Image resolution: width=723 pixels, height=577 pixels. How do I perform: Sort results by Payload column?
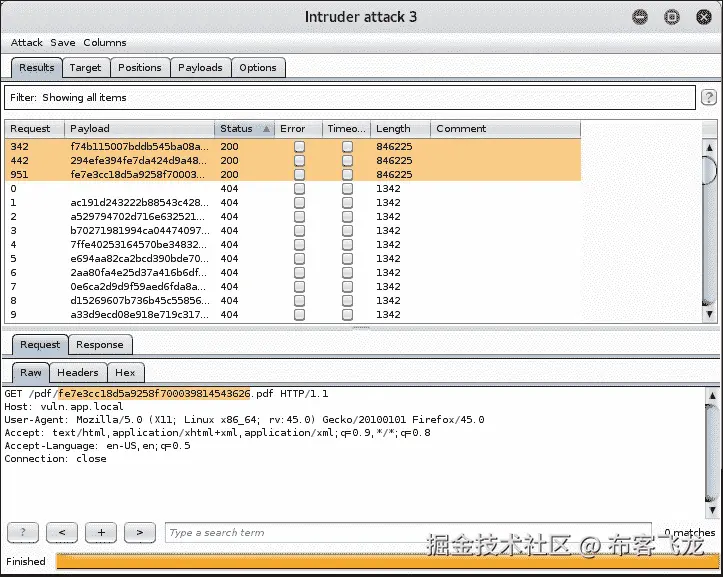click(139, 129)
